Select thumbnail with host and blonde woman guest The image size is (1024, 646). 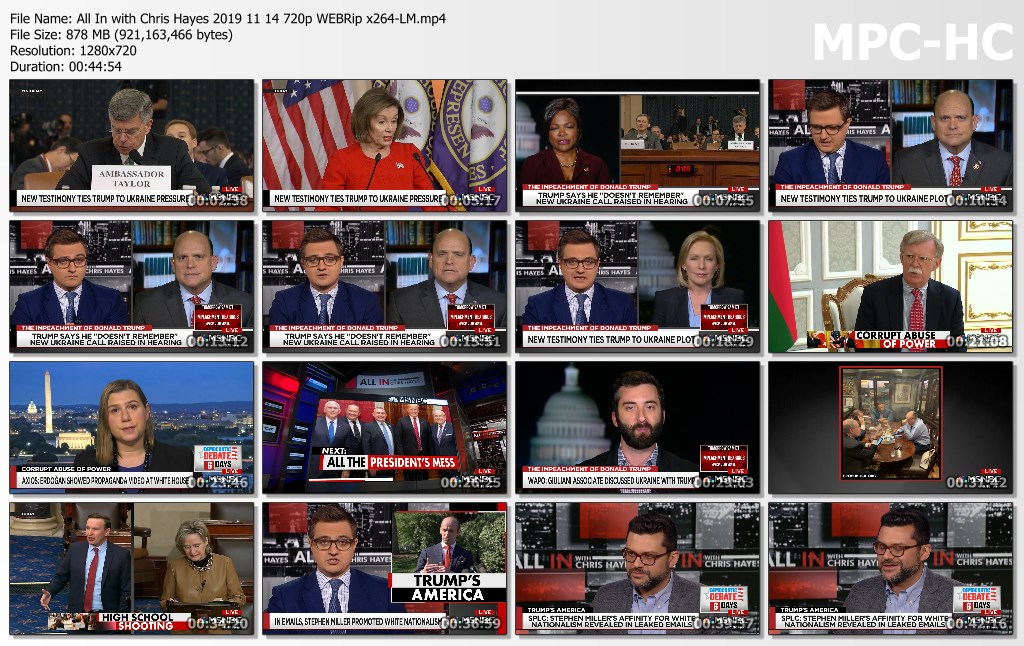pos(637,286)
